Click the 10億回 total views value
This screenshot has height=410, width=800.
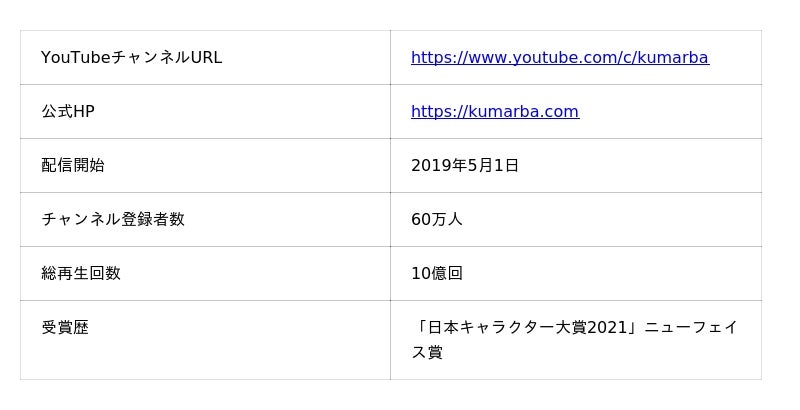pos(437,273)
